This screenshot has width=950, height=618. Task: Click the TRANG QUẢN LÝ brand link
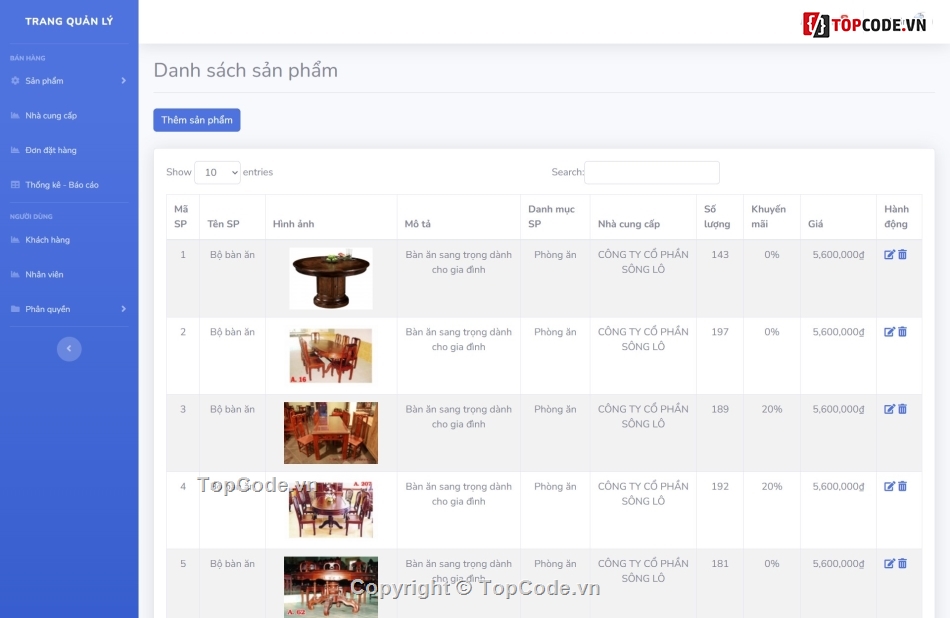tap(69, 21)
